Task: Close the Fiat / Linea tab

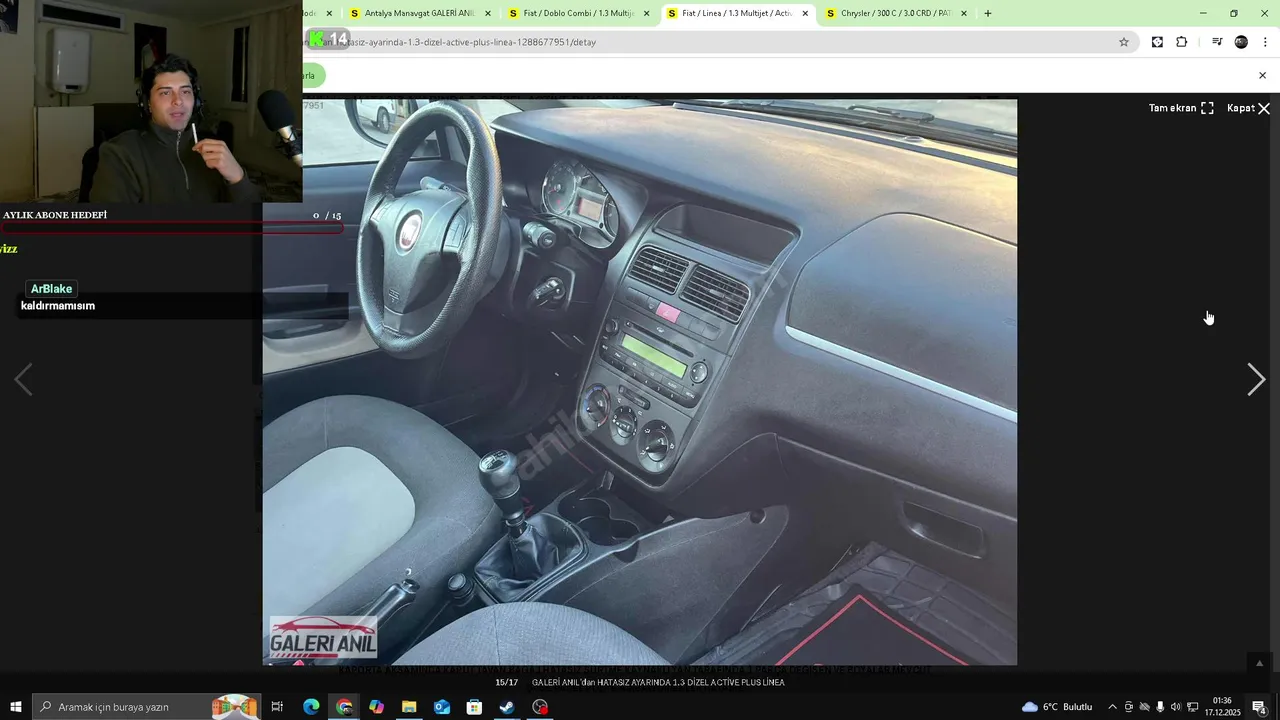Action: click(805, 13)
